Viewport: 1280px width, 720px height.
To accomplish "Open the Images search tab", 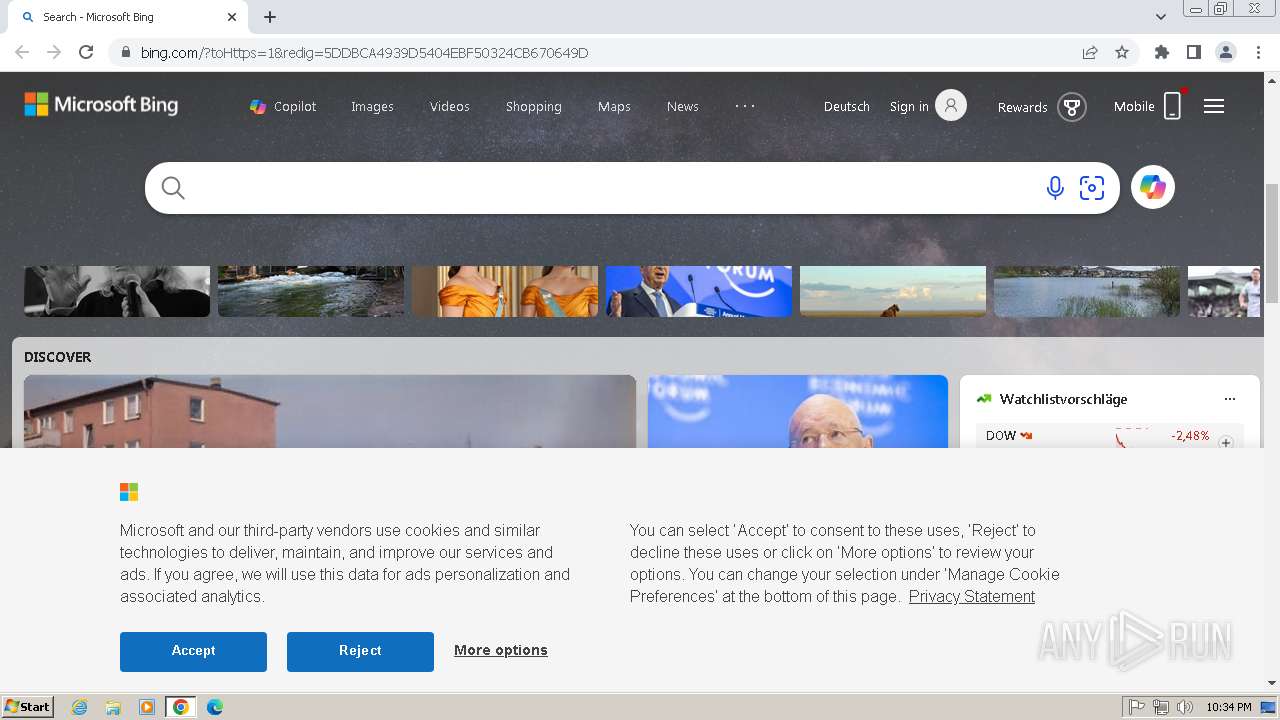I will (x=372, y=106).
